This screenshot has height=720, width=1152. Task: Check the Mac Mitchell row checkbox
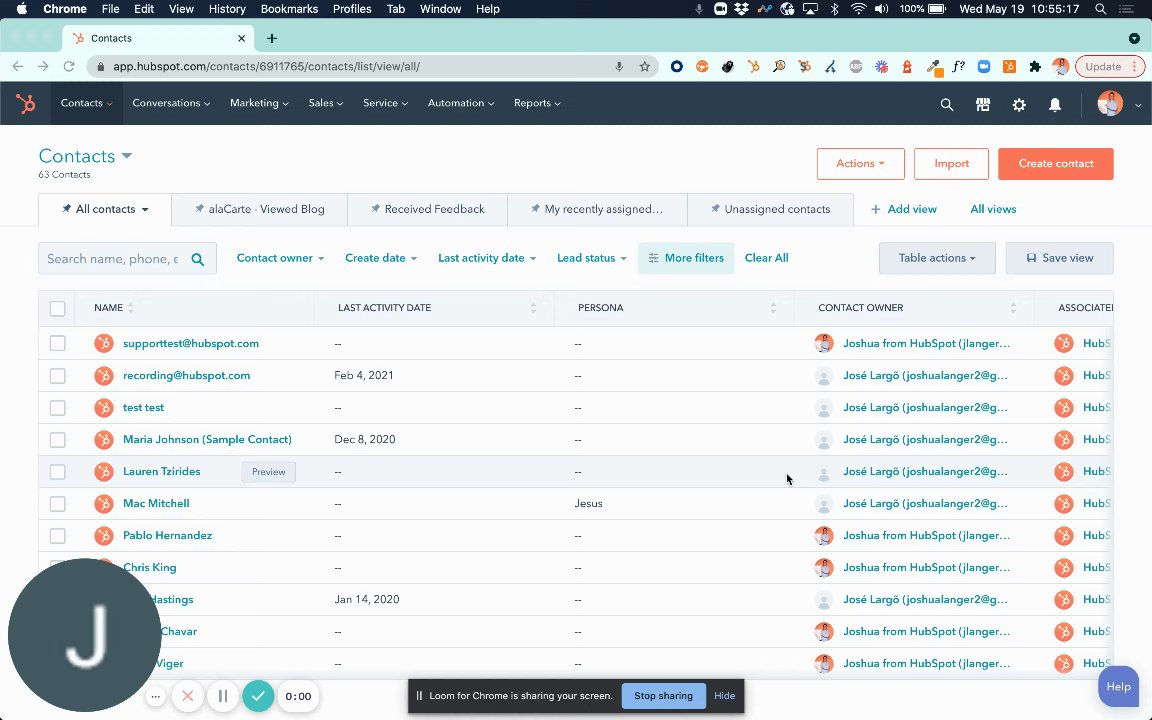(57, 503)
